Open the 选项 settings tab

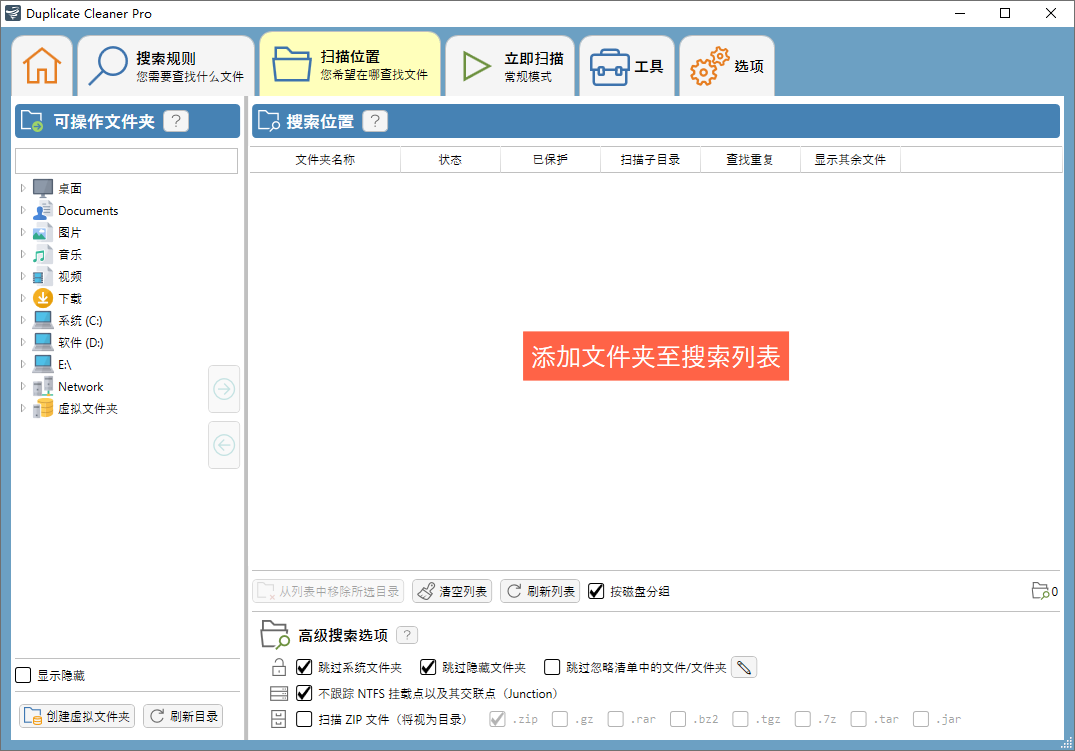click(x=727, y=66)
